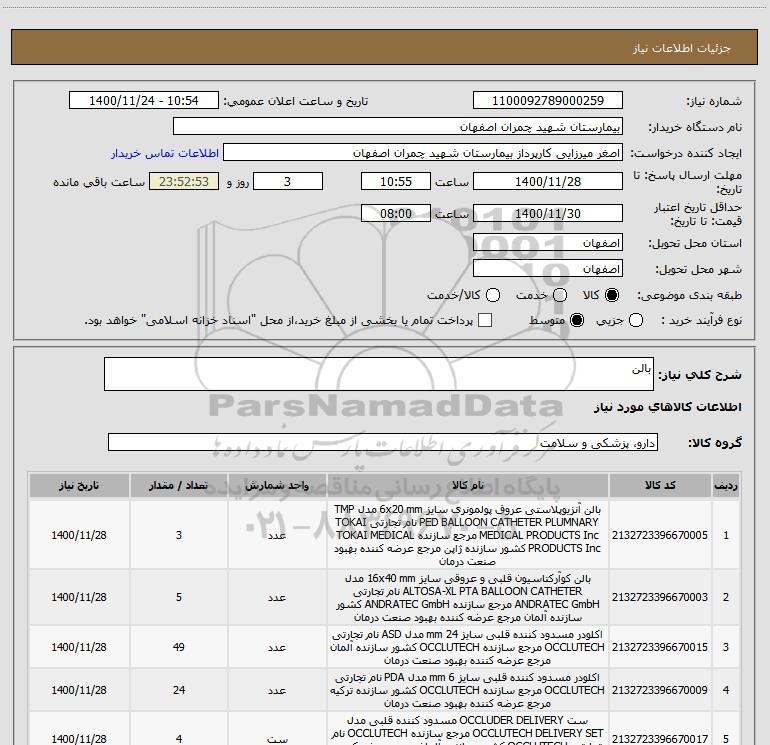Screen dimensions: 770x745
Task: Choose the متوسط purchase type radio
Action: click(577, 320)
